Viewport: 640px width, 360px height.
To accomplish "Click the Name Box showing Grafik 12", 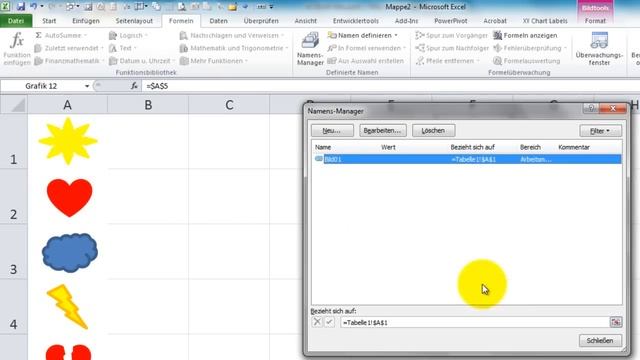I will [41, 86].
